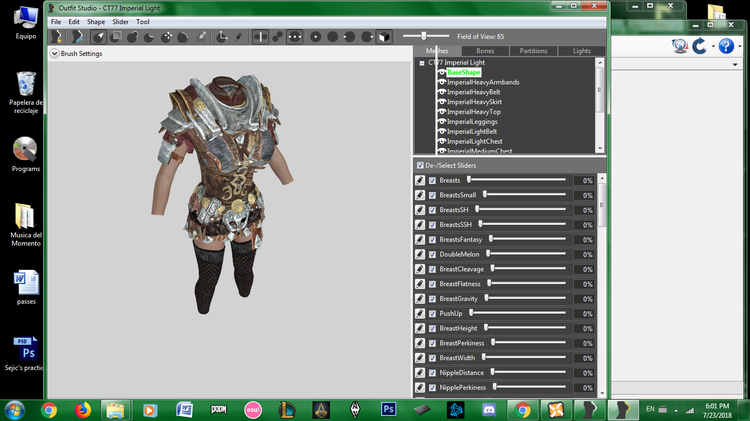The width and height of the screenshot is (750, 421).
Task: Click the slider list scrollbar up arrow
Action: click(x=602, y=178)
